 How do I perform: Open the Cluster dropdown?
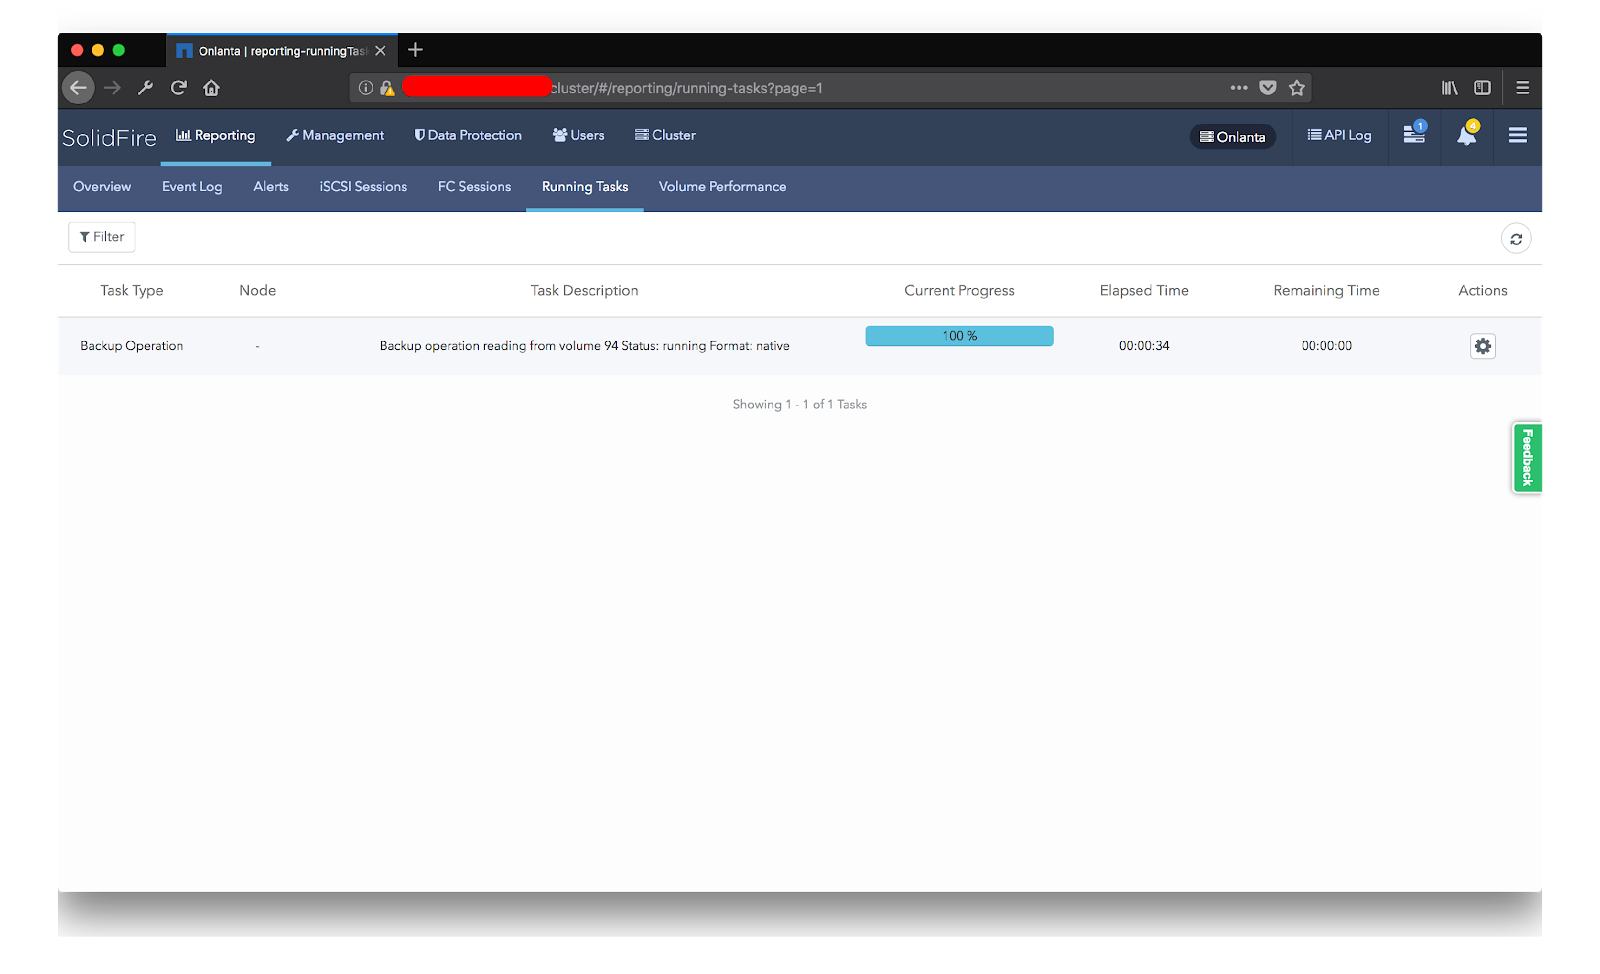664,135
